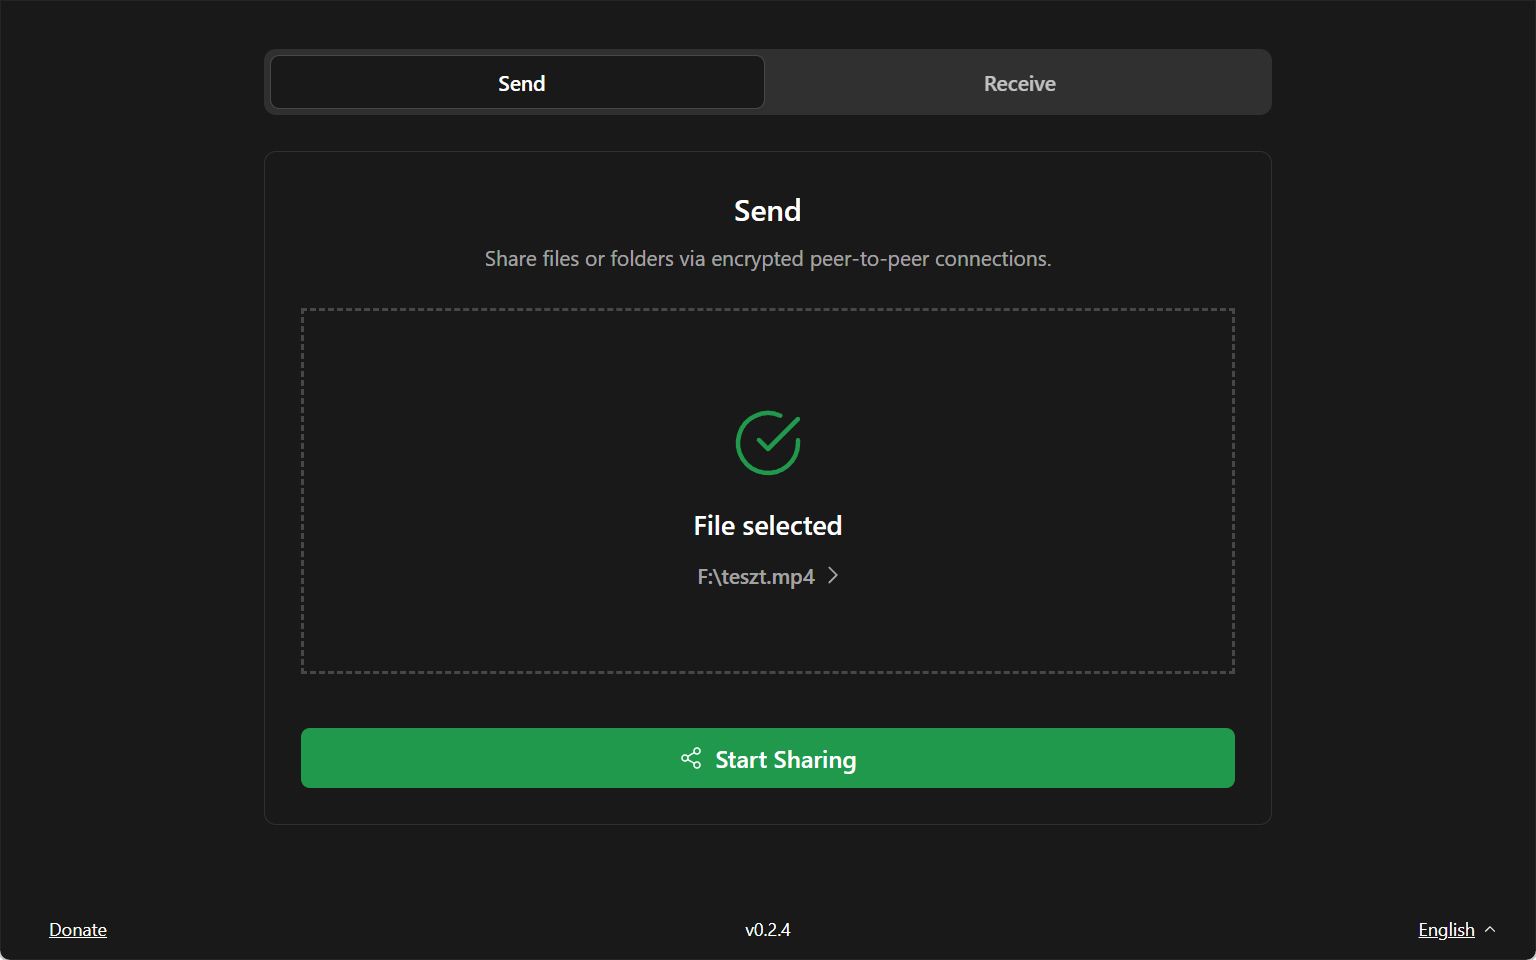Click the green checkmark circle icon

click(768, 443)
